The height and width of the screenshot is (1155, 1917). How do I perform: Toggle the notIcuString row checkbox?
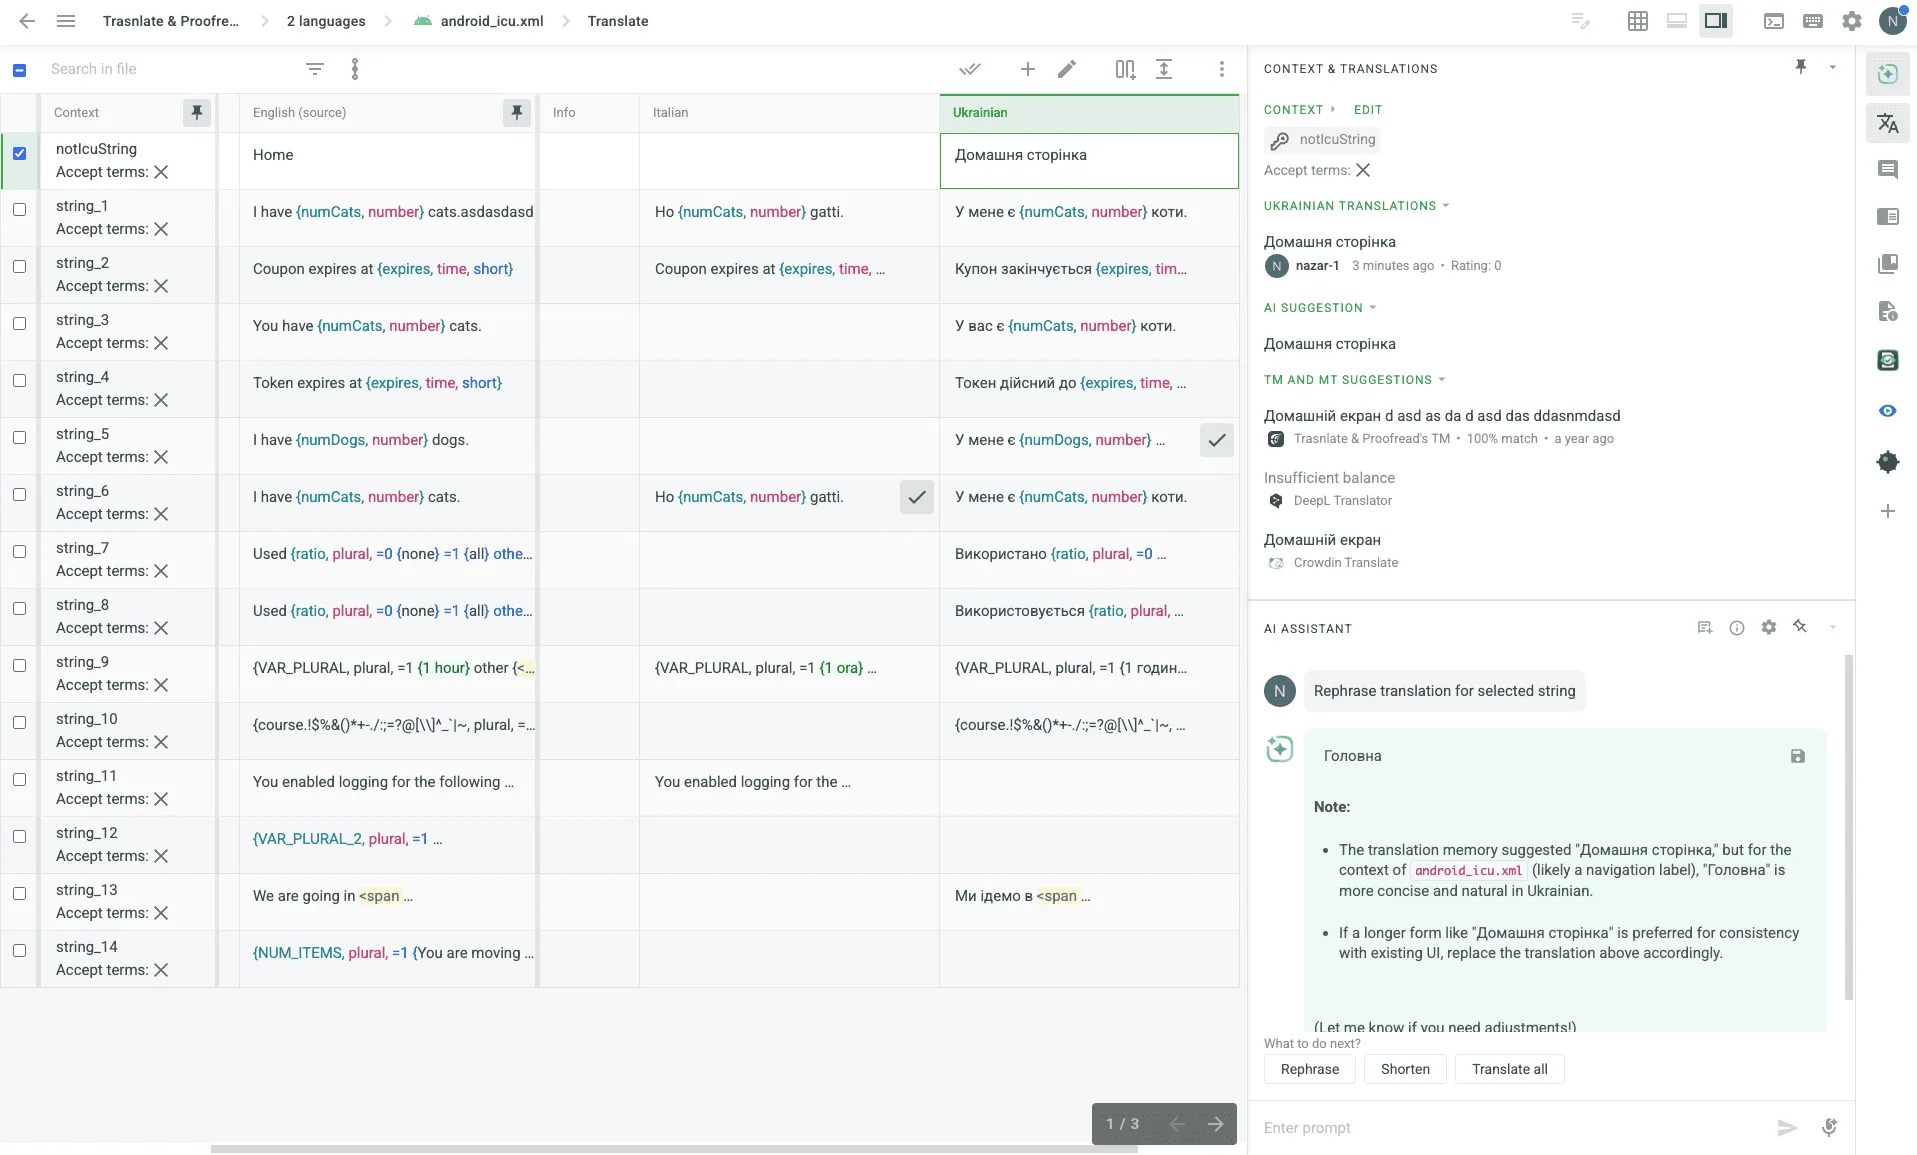tap(20, 153)
